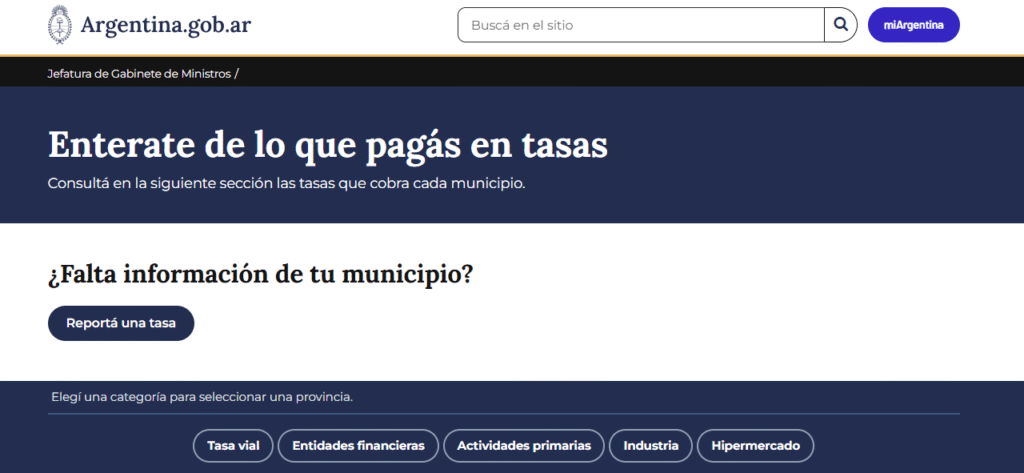The width and height of the screenshot is (1024, 473).
Task: Click the magnifying glass search icon
Action: click(841, 25)
